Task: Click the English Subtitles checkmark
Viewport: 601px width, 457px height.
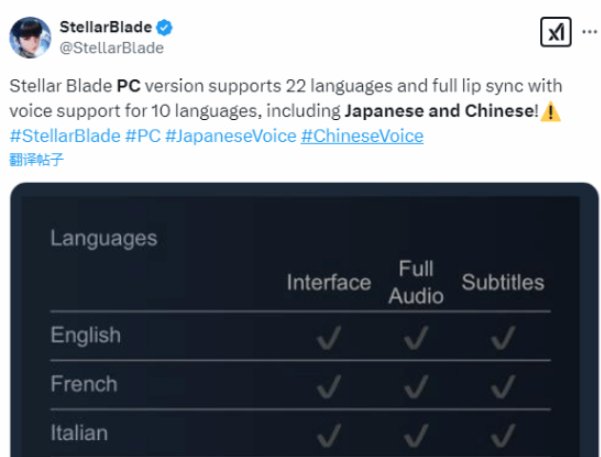Action: pyautogui.click(x=502, y=339)
